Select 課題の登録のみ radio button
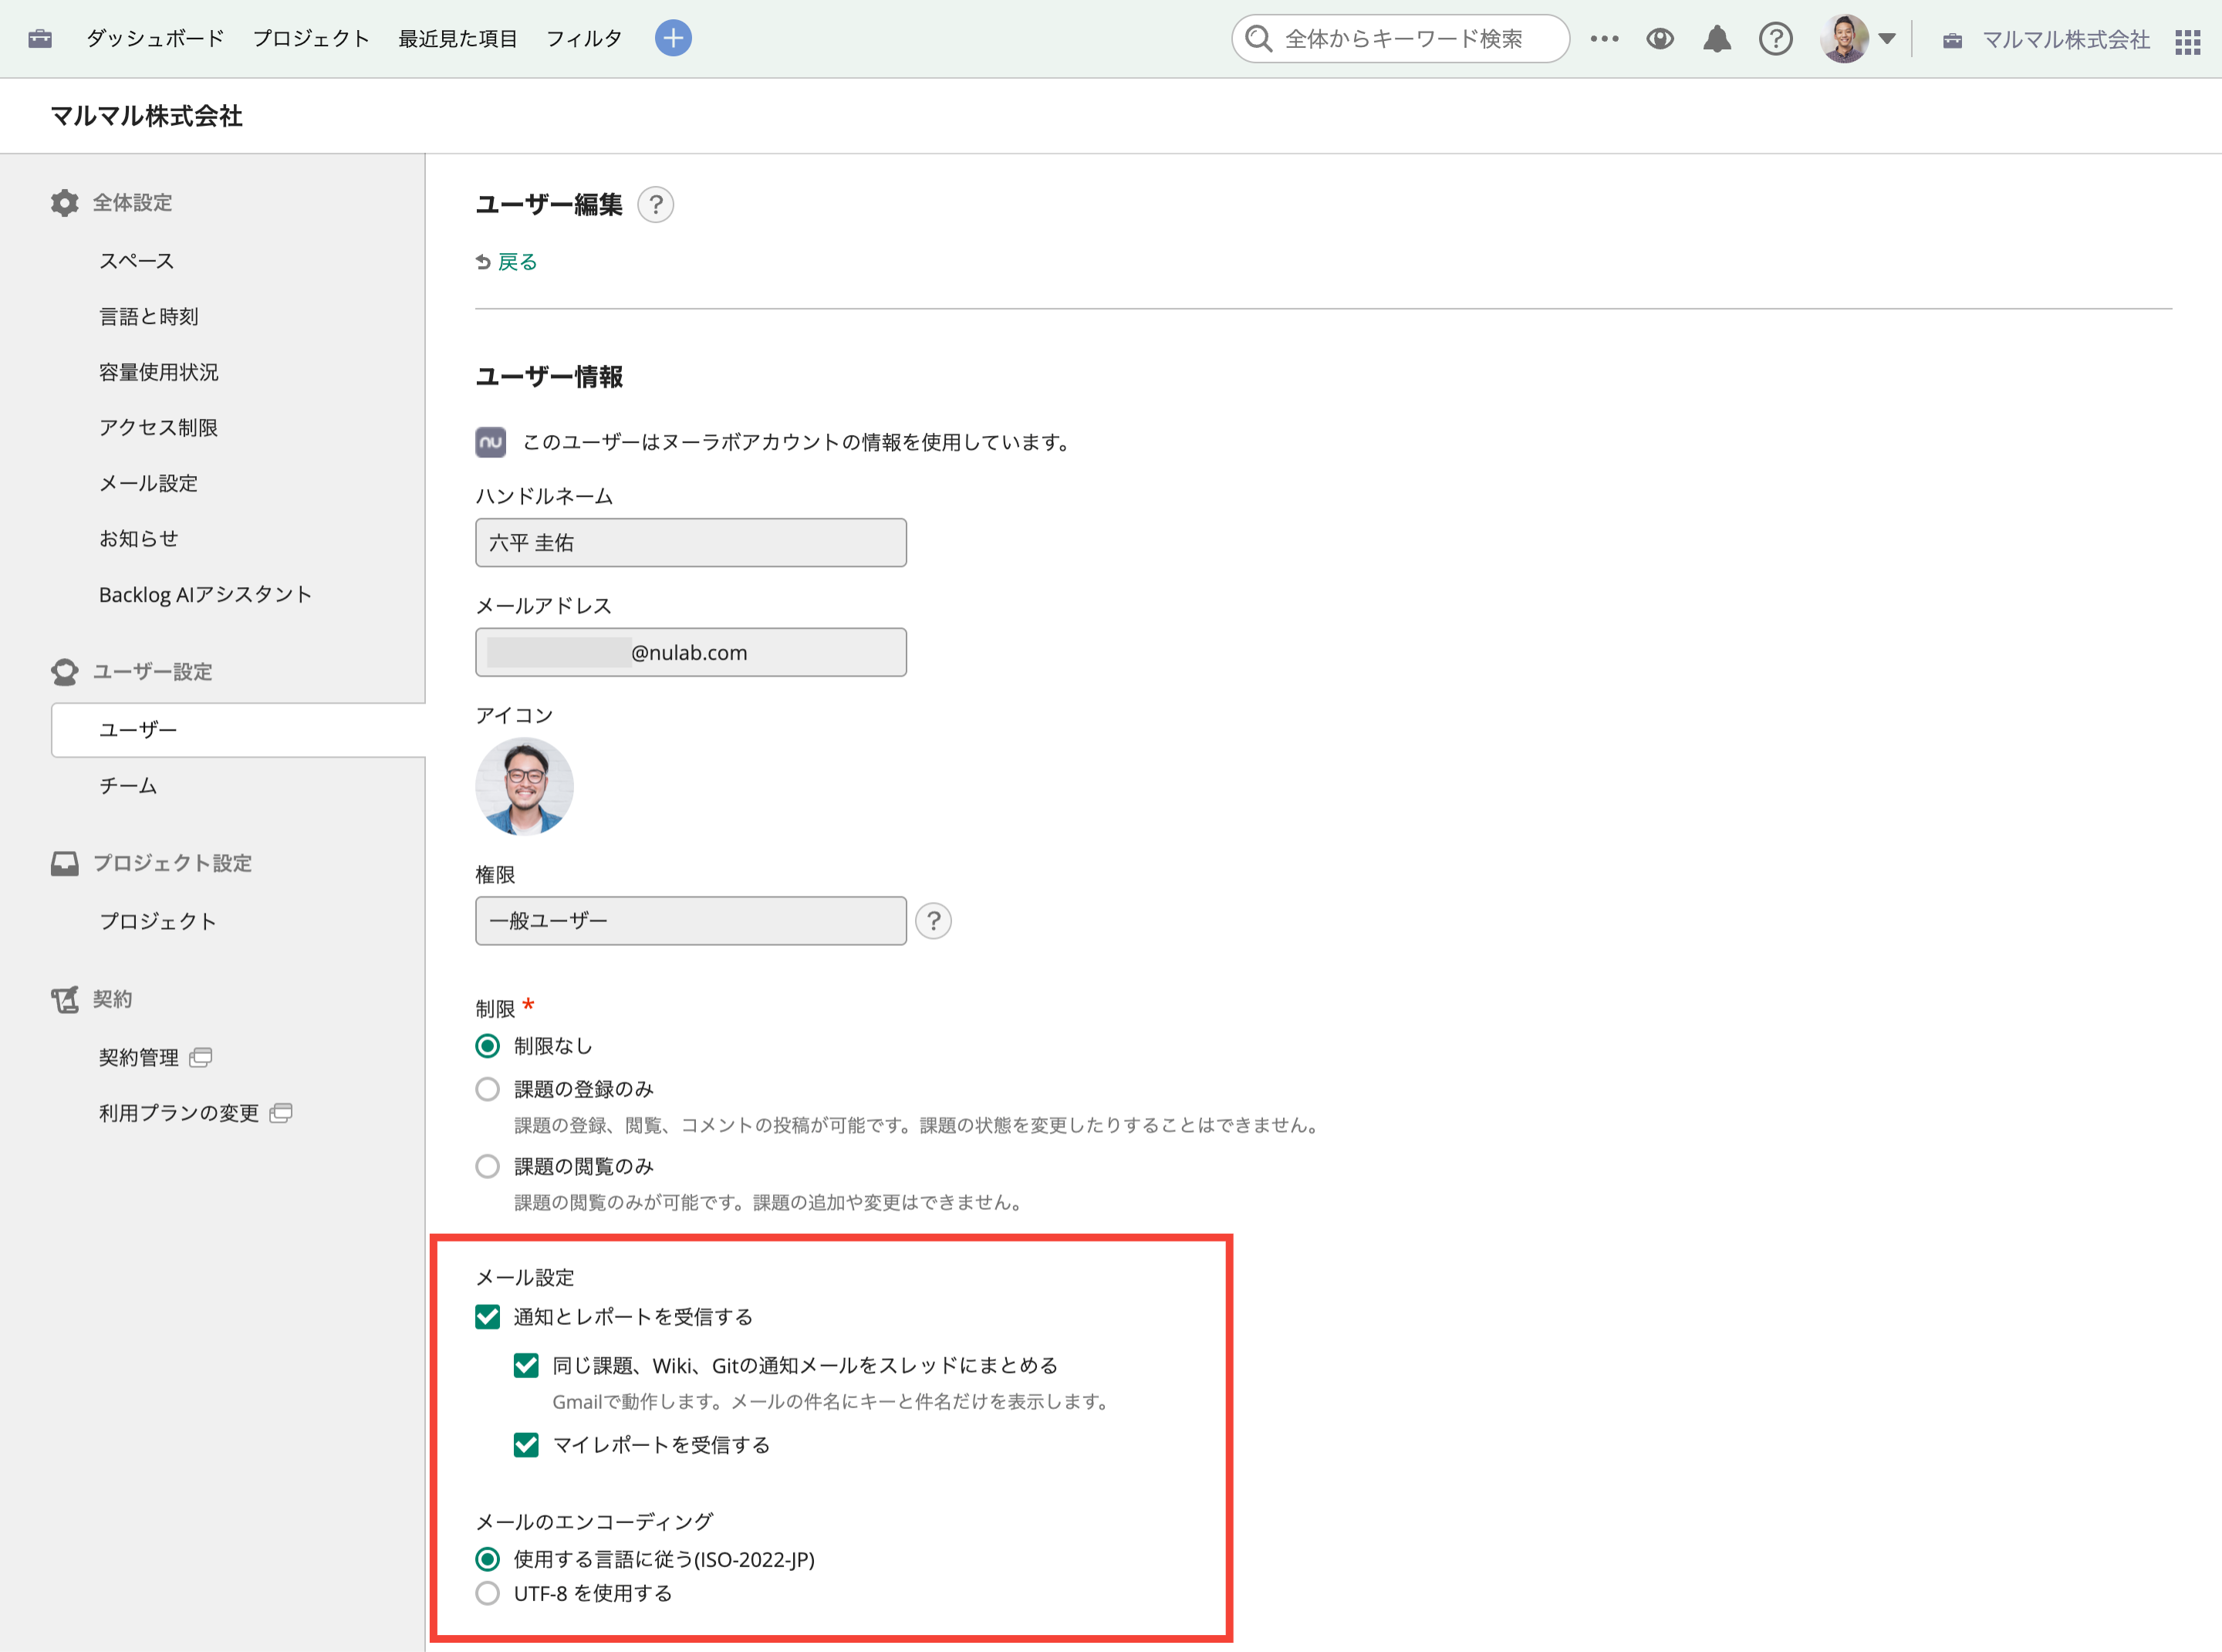This screenshot has width=2222, height=1652. point(488,1089)
